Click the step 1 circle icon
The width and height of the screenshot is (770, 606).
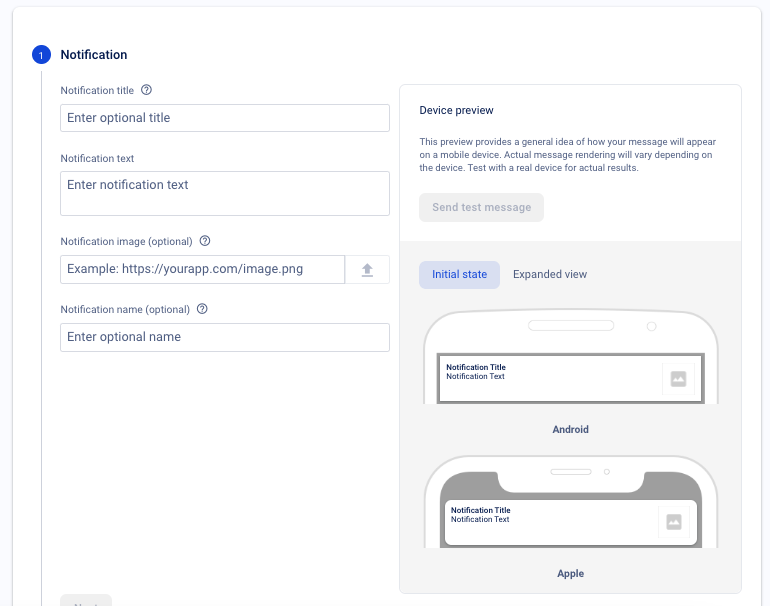coord(40,55)
